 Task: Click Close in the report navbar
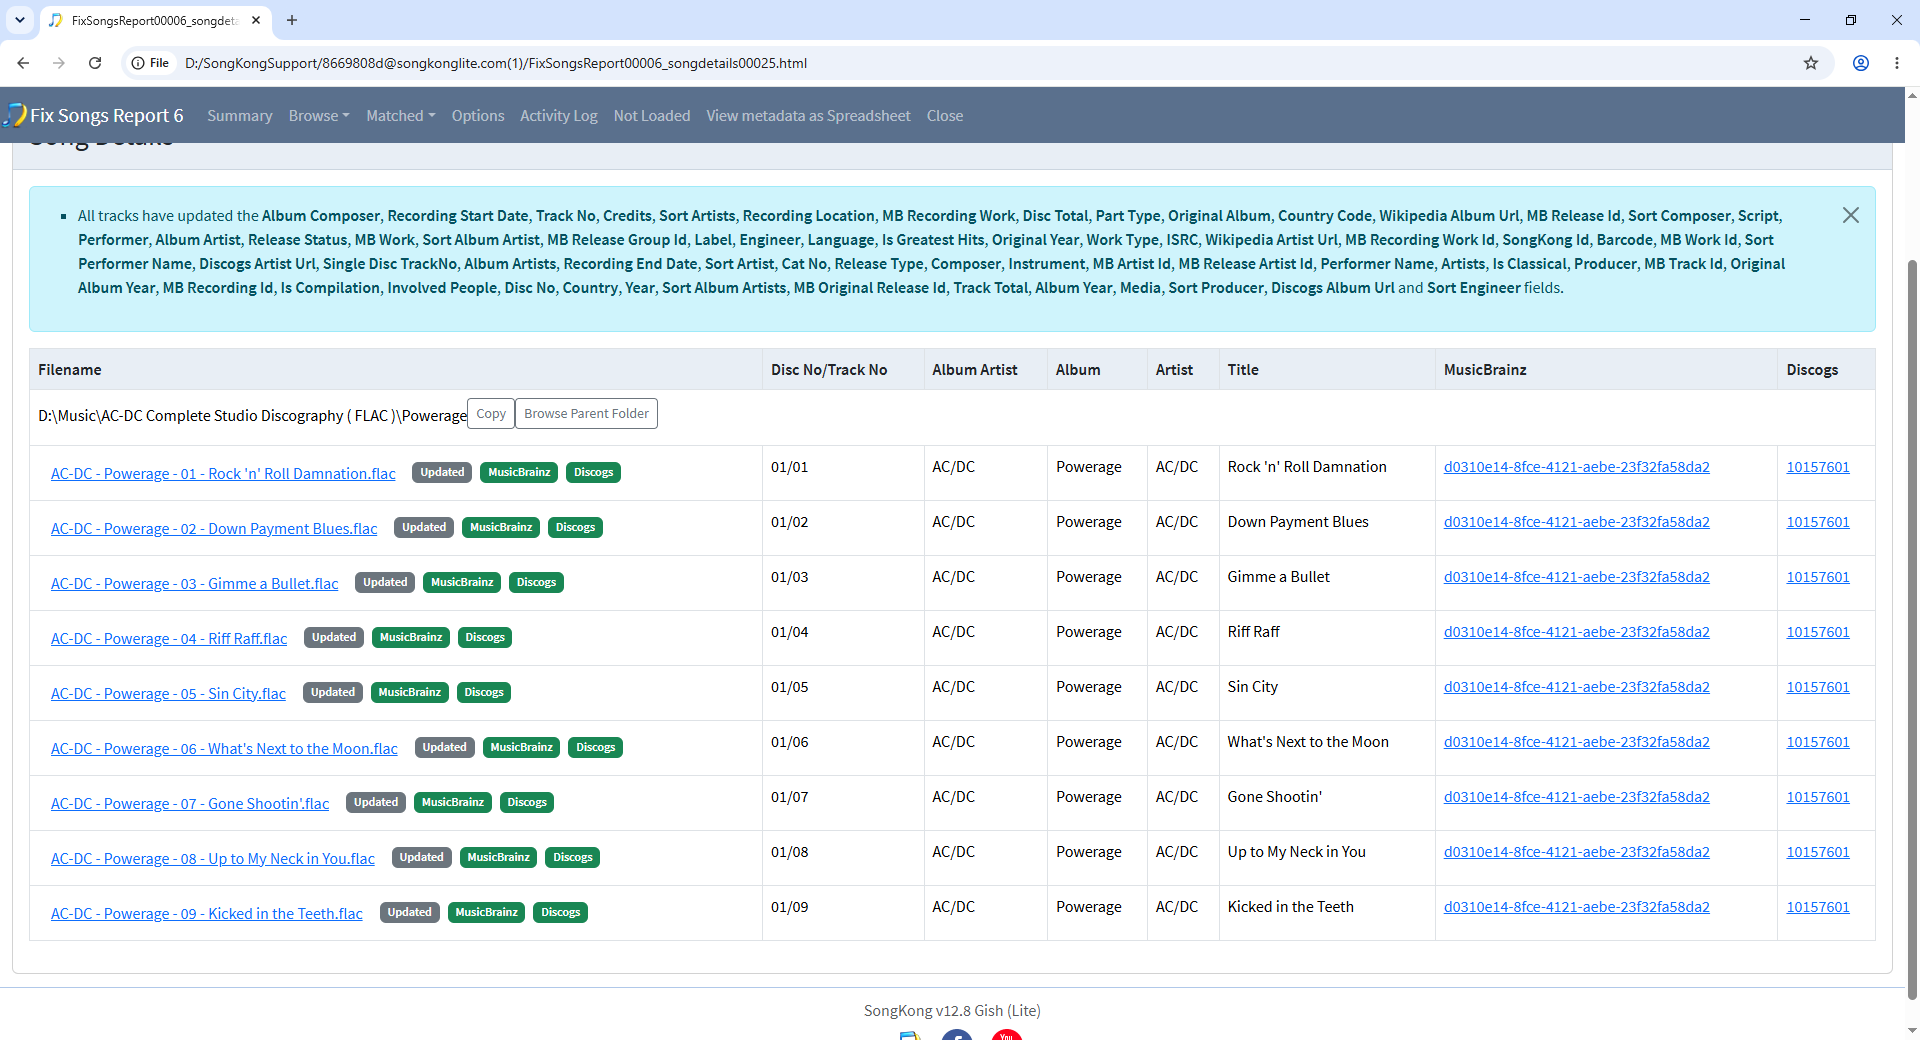(x=945, y=116)
